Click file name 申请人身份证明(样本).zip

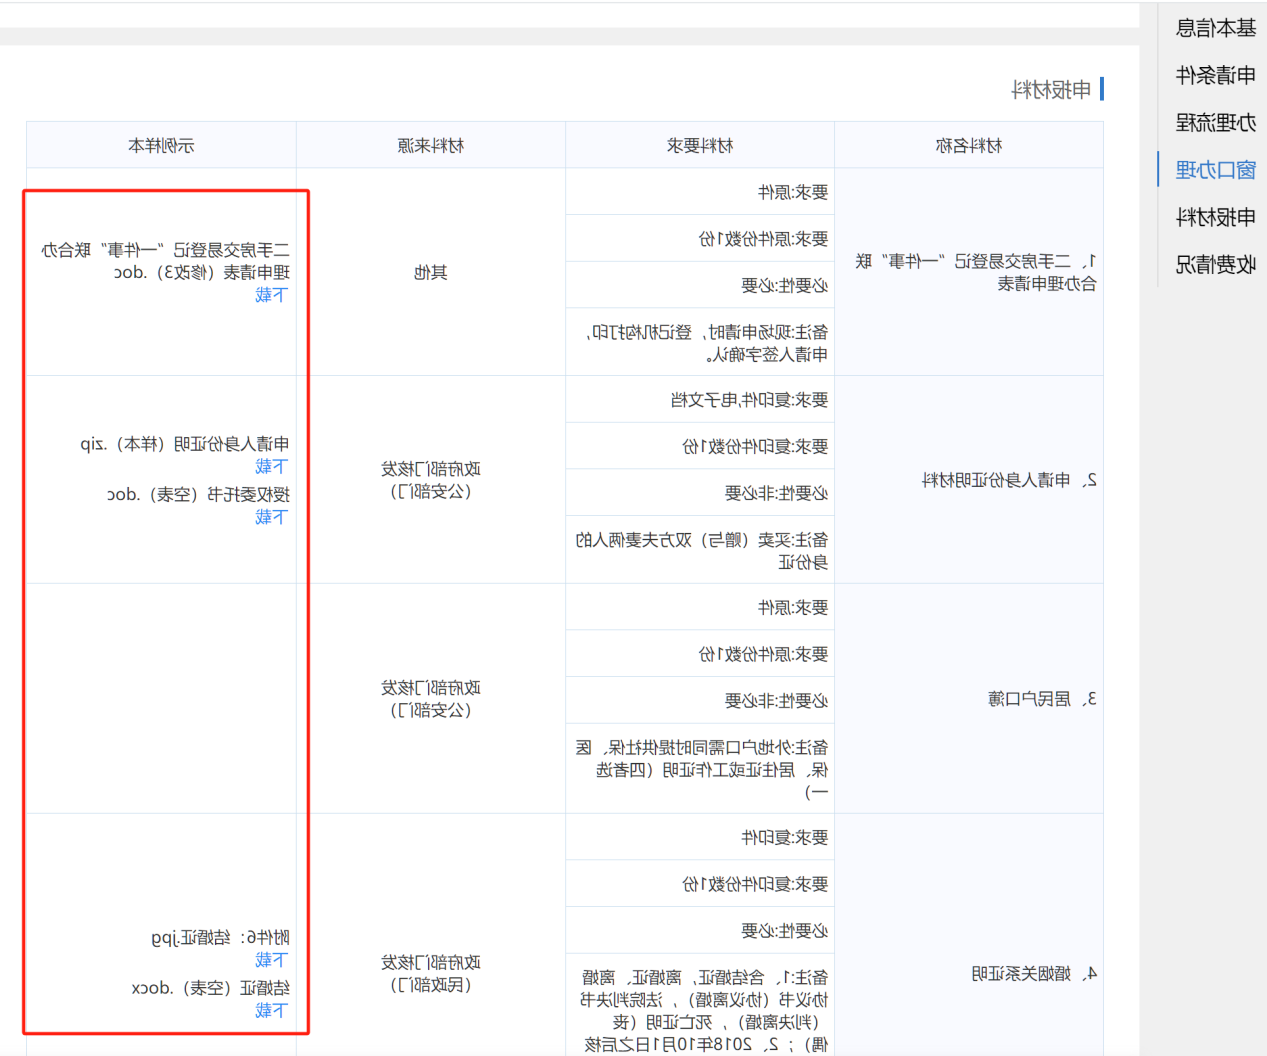coord(185,444)
